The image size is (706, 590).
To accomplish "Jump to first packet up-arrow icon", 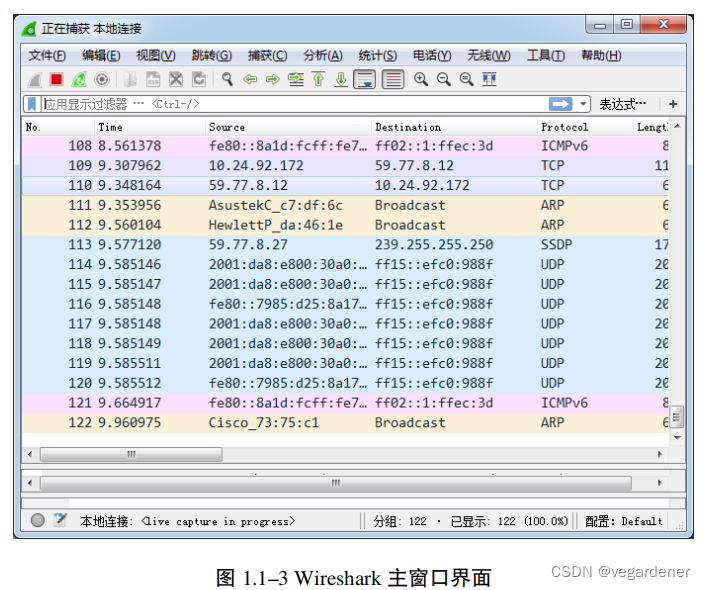I will (318, 80).
